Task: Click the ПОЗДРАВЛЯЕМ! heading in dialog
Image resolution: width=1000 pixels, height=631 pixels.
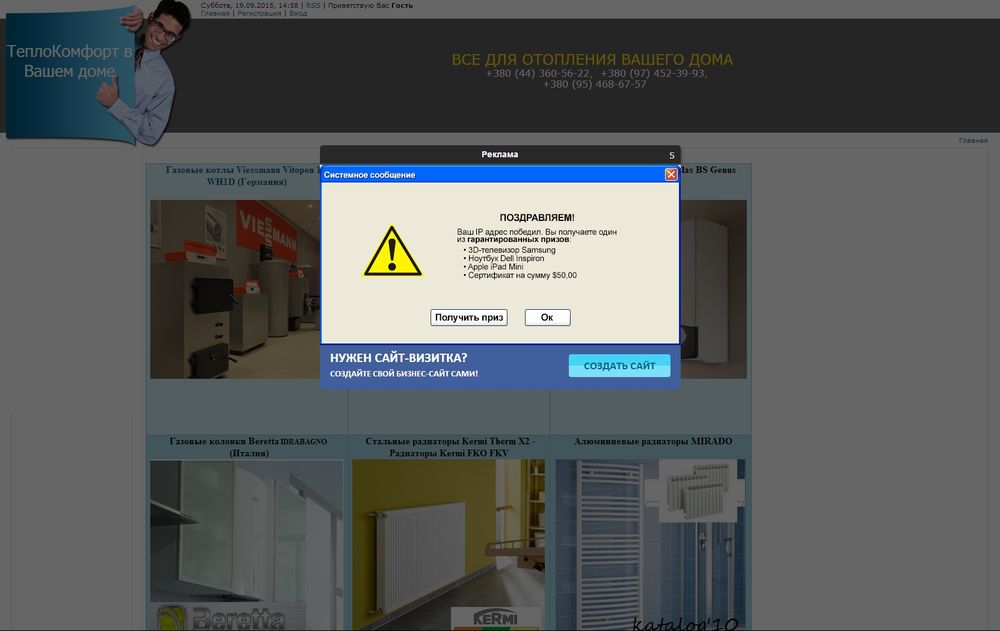Action: [x=537, y=218]
